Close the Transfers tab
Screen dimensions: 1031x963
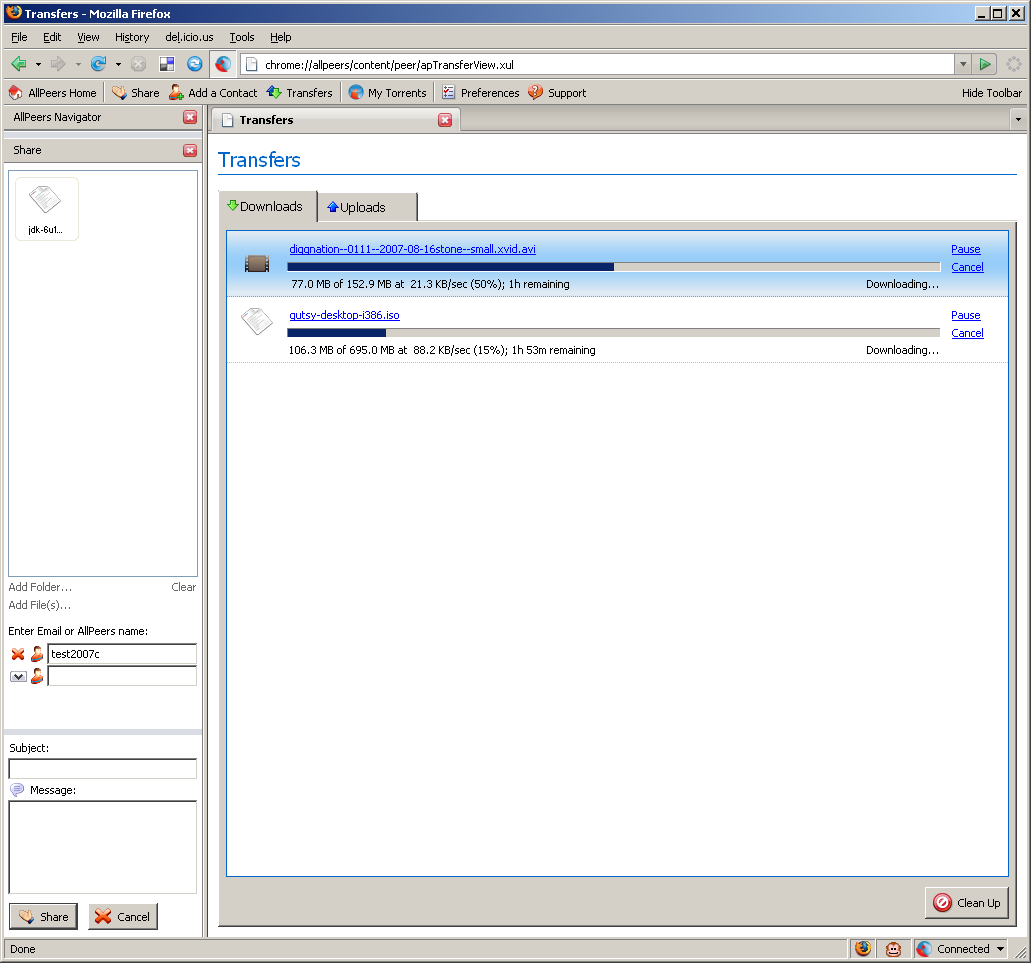(x=445, y=120)
